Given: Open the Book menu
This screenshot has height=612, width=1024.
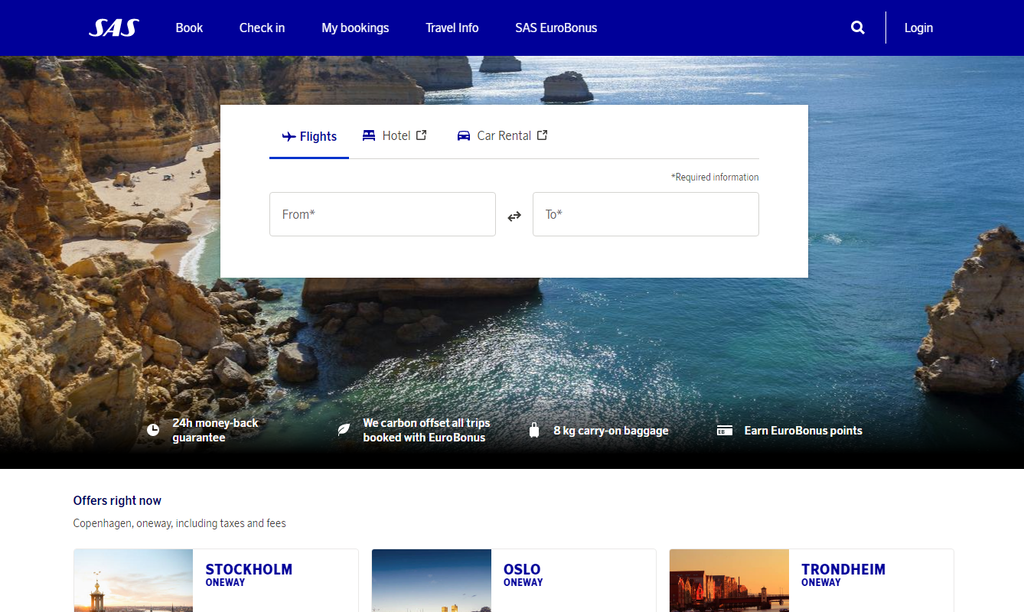Looking at the screenshot, I should point(189,28).
